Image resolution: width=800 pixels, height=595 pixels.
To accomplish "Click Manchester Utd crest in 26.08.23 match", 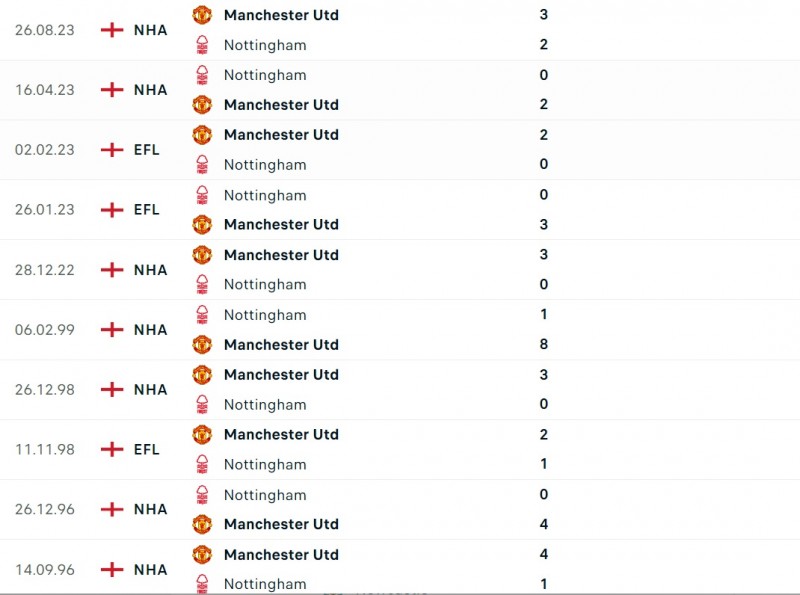I will click(202, 15).
